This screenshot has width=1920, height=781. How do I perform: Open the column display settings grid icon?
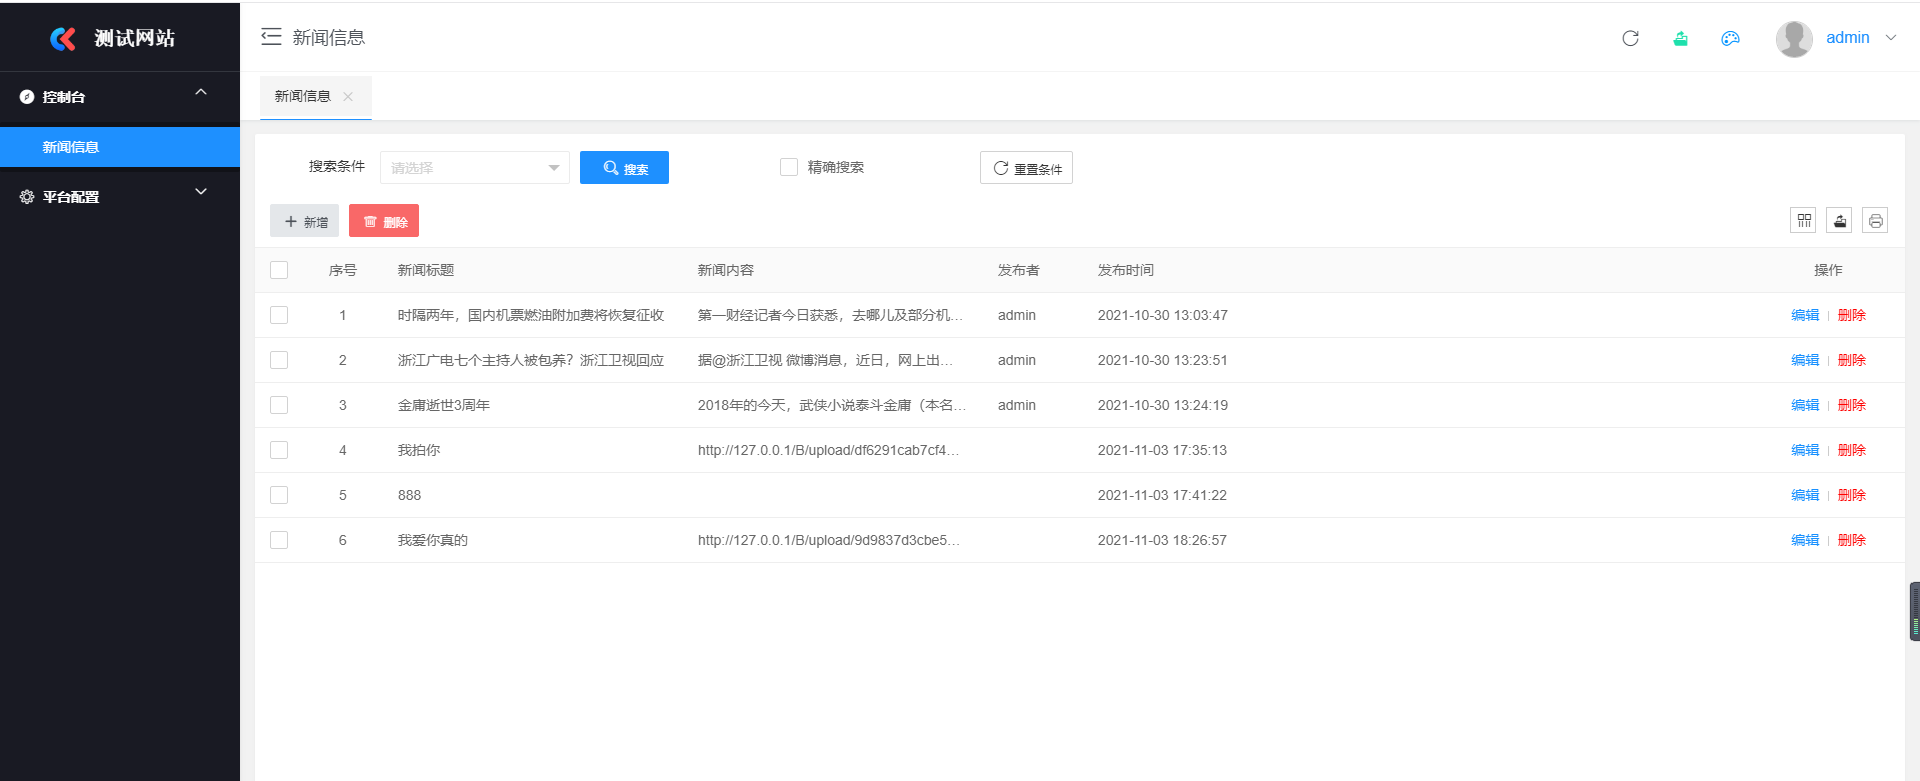coord(1803,220)
